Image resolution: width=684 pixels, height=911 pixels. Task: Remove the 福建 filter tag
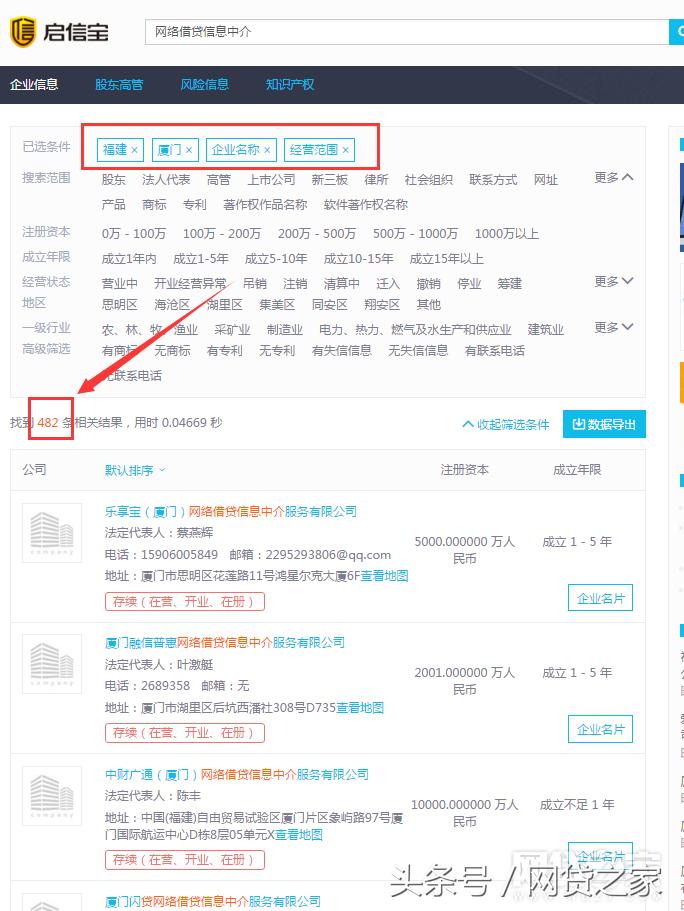click(134, 150)
